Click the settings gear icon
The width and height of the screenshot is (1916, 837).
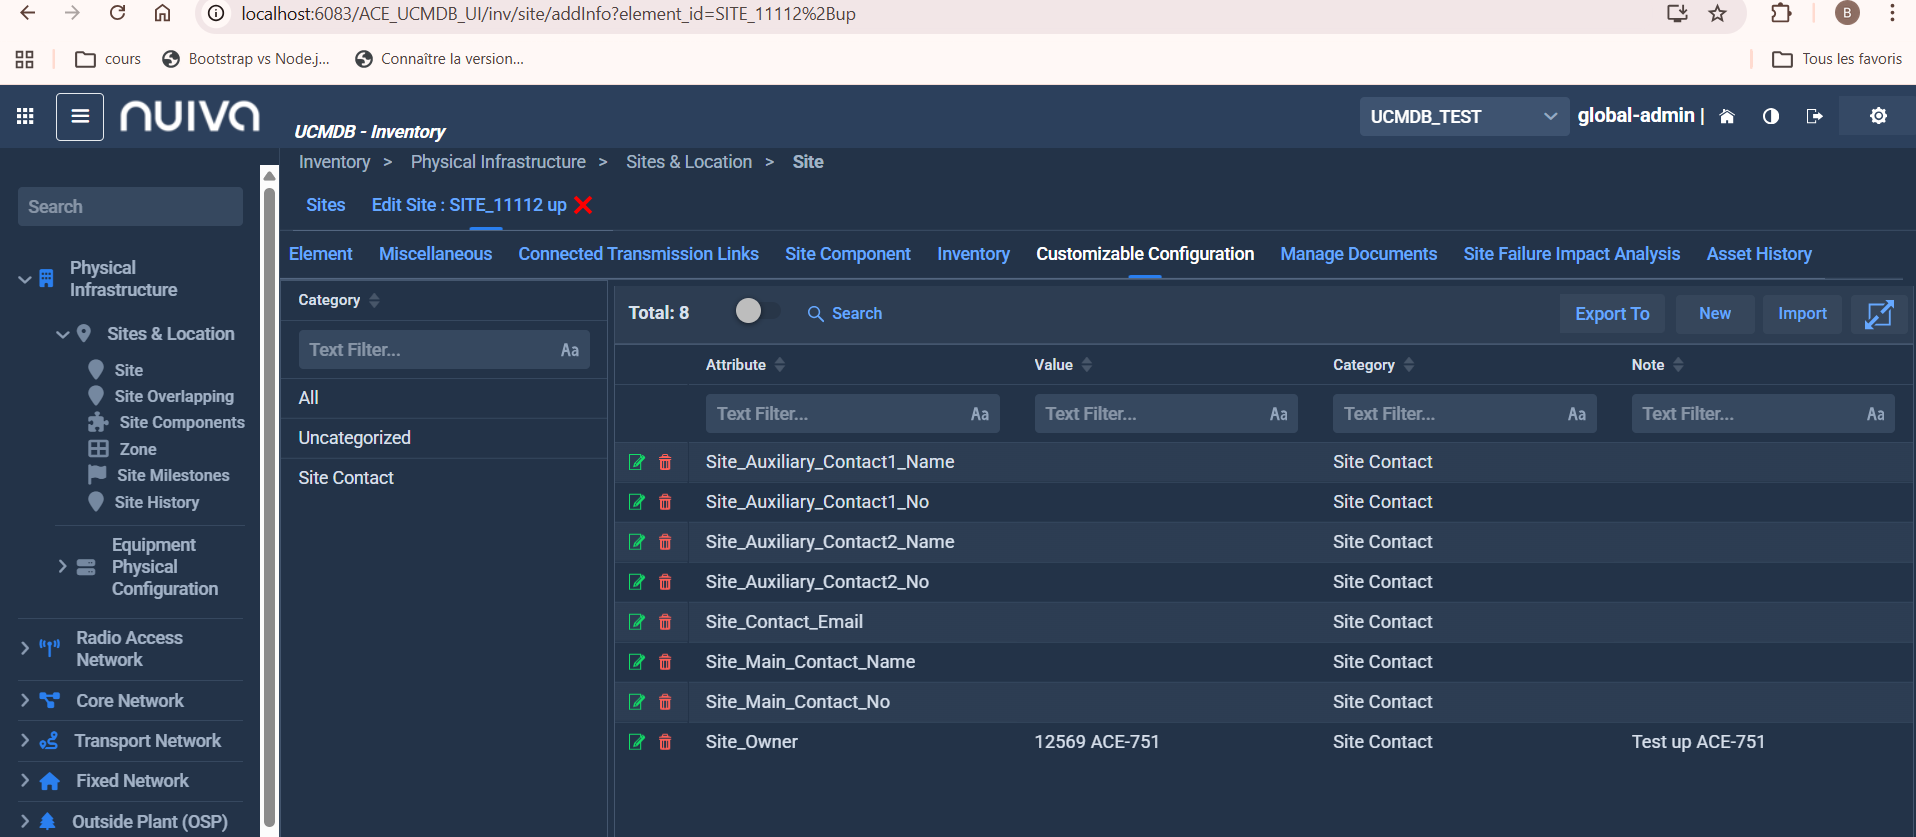click(x=1878, y=116)
